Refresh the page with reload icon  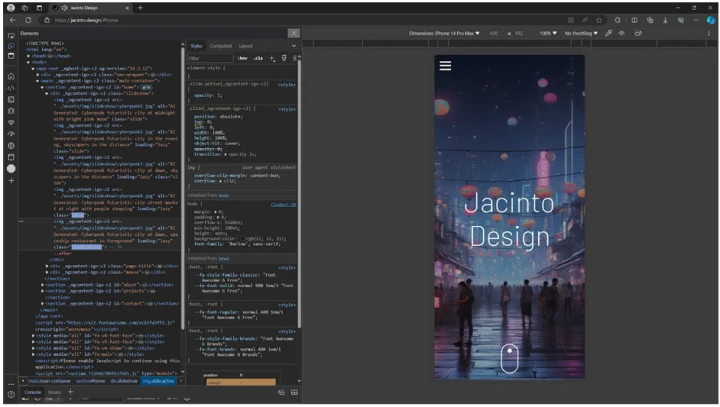pyautogui.click(x=28, y=20)
